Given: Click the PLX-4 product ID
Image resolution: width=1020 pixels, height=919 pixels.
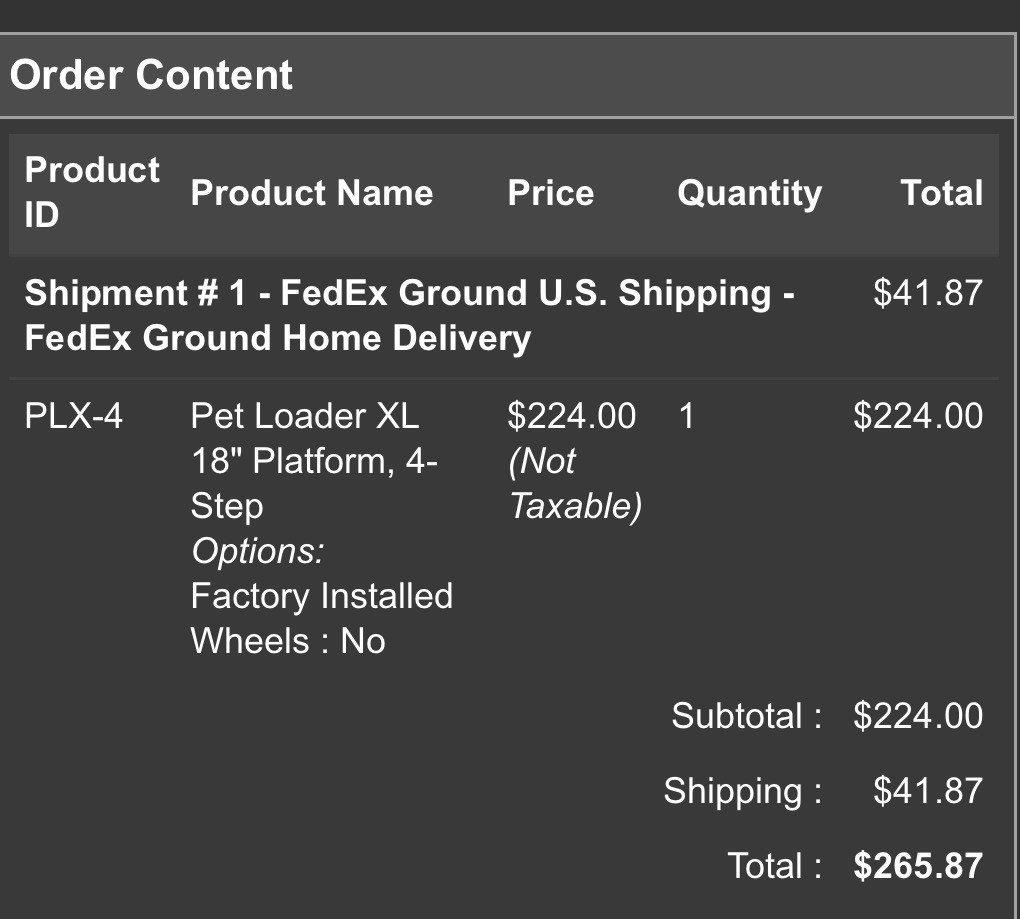Looking at the screenshot, I should click(73, 416).
